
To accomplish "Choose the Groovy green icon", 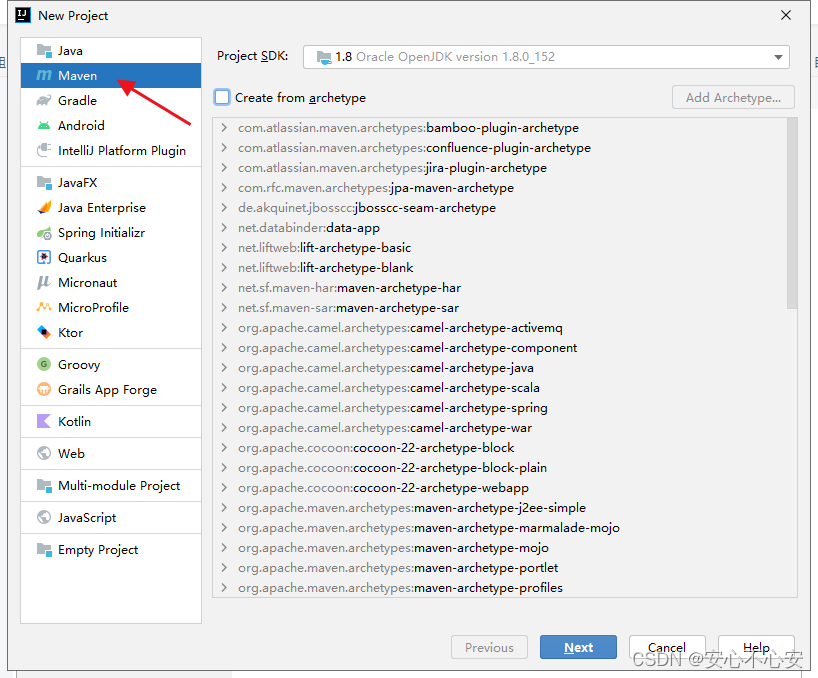I will coord(44,364).
